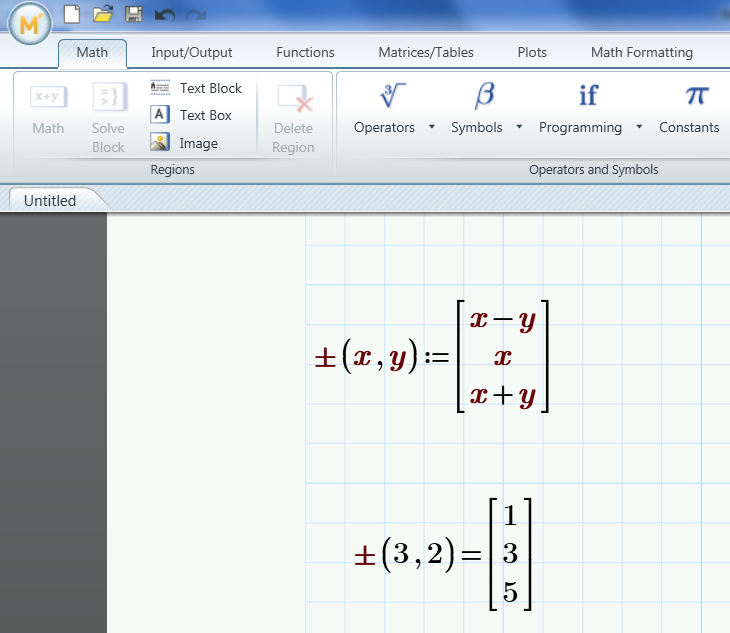The height and width of the screenshot is (633, 730).
Task: Select the Untitled worksheet tab
Action: tap(50, 200)
